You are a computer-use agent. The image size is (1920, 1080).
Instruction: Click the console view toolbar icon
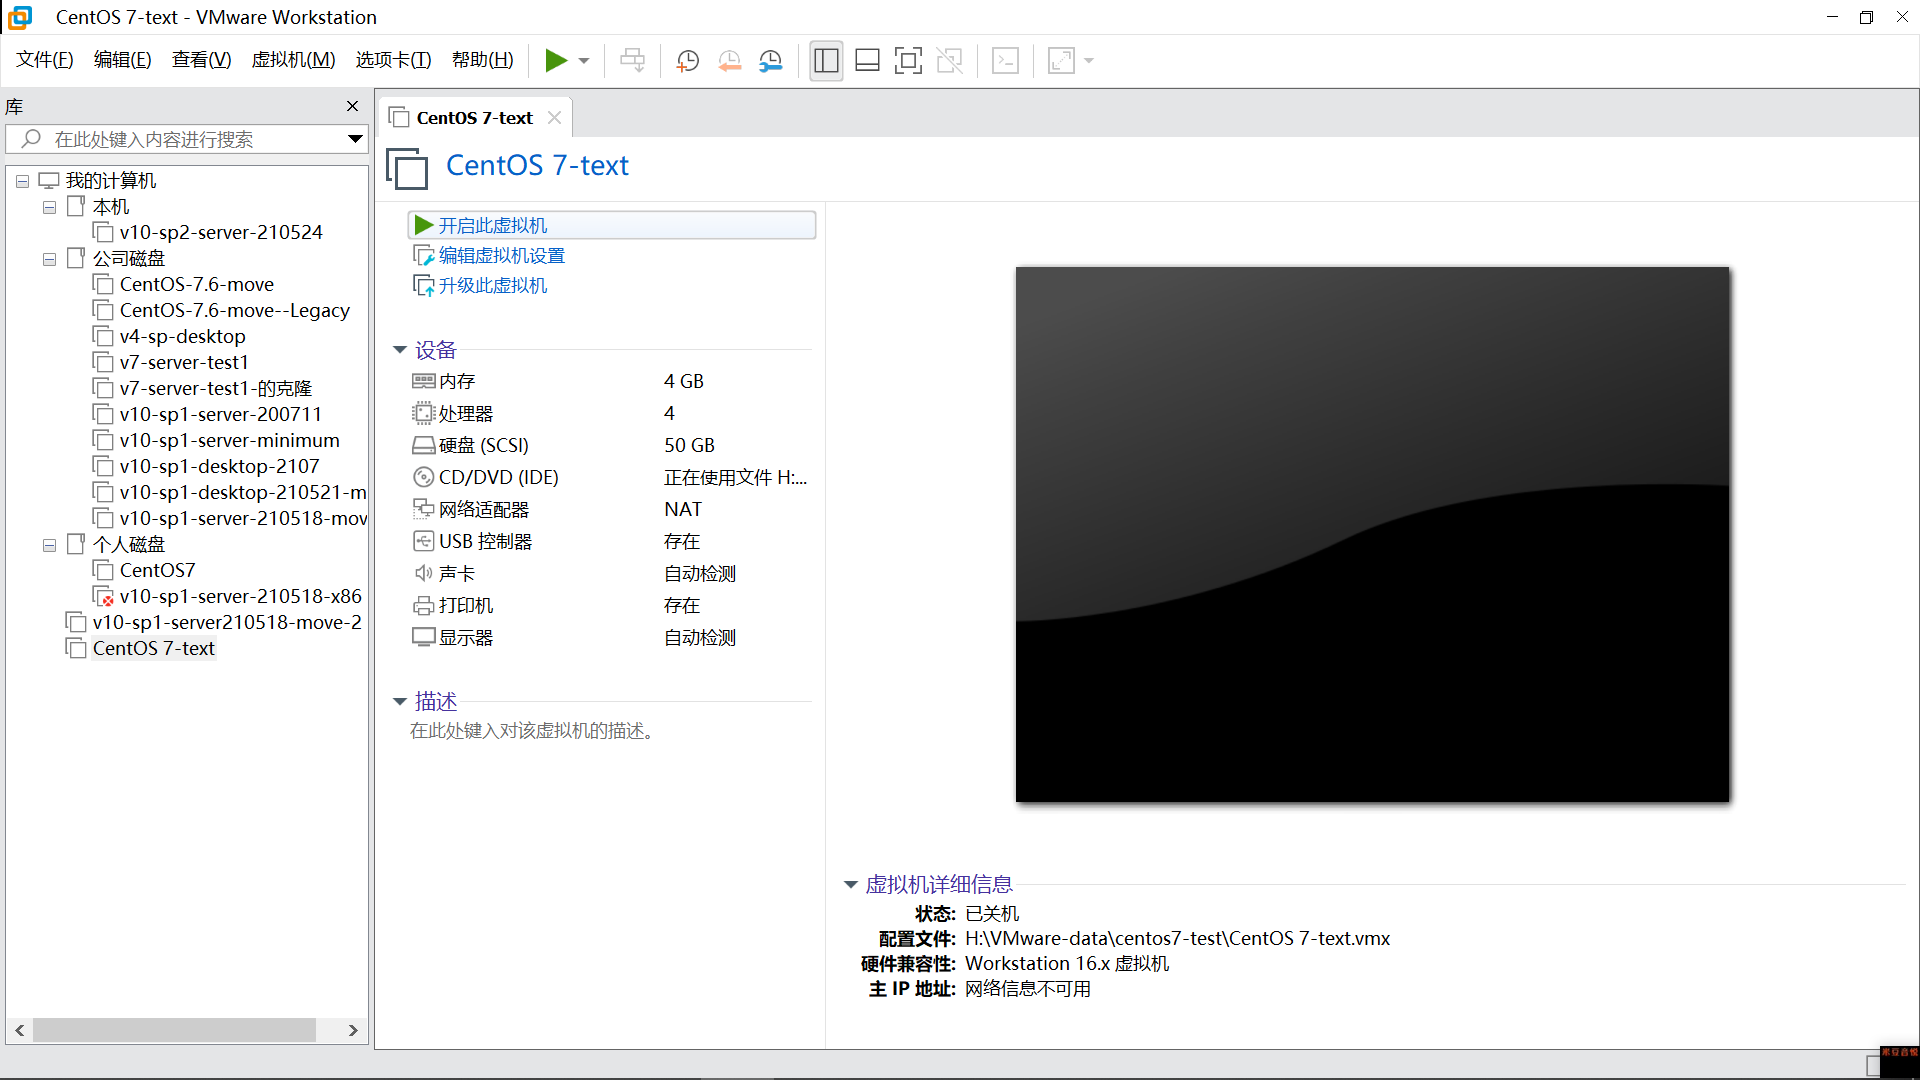tap(1005, 61)
